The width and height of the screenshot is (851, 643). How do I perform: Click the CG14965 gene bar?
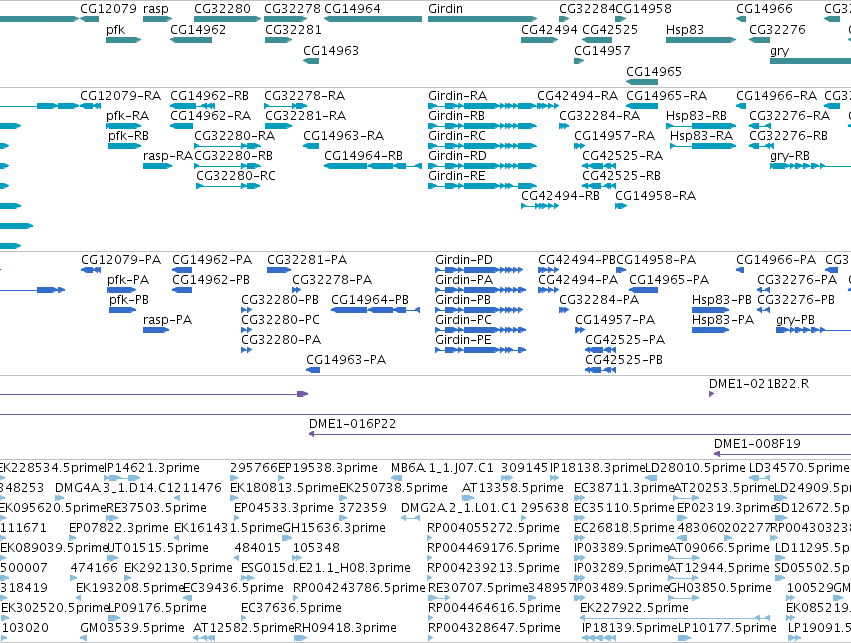coord(642,82)
